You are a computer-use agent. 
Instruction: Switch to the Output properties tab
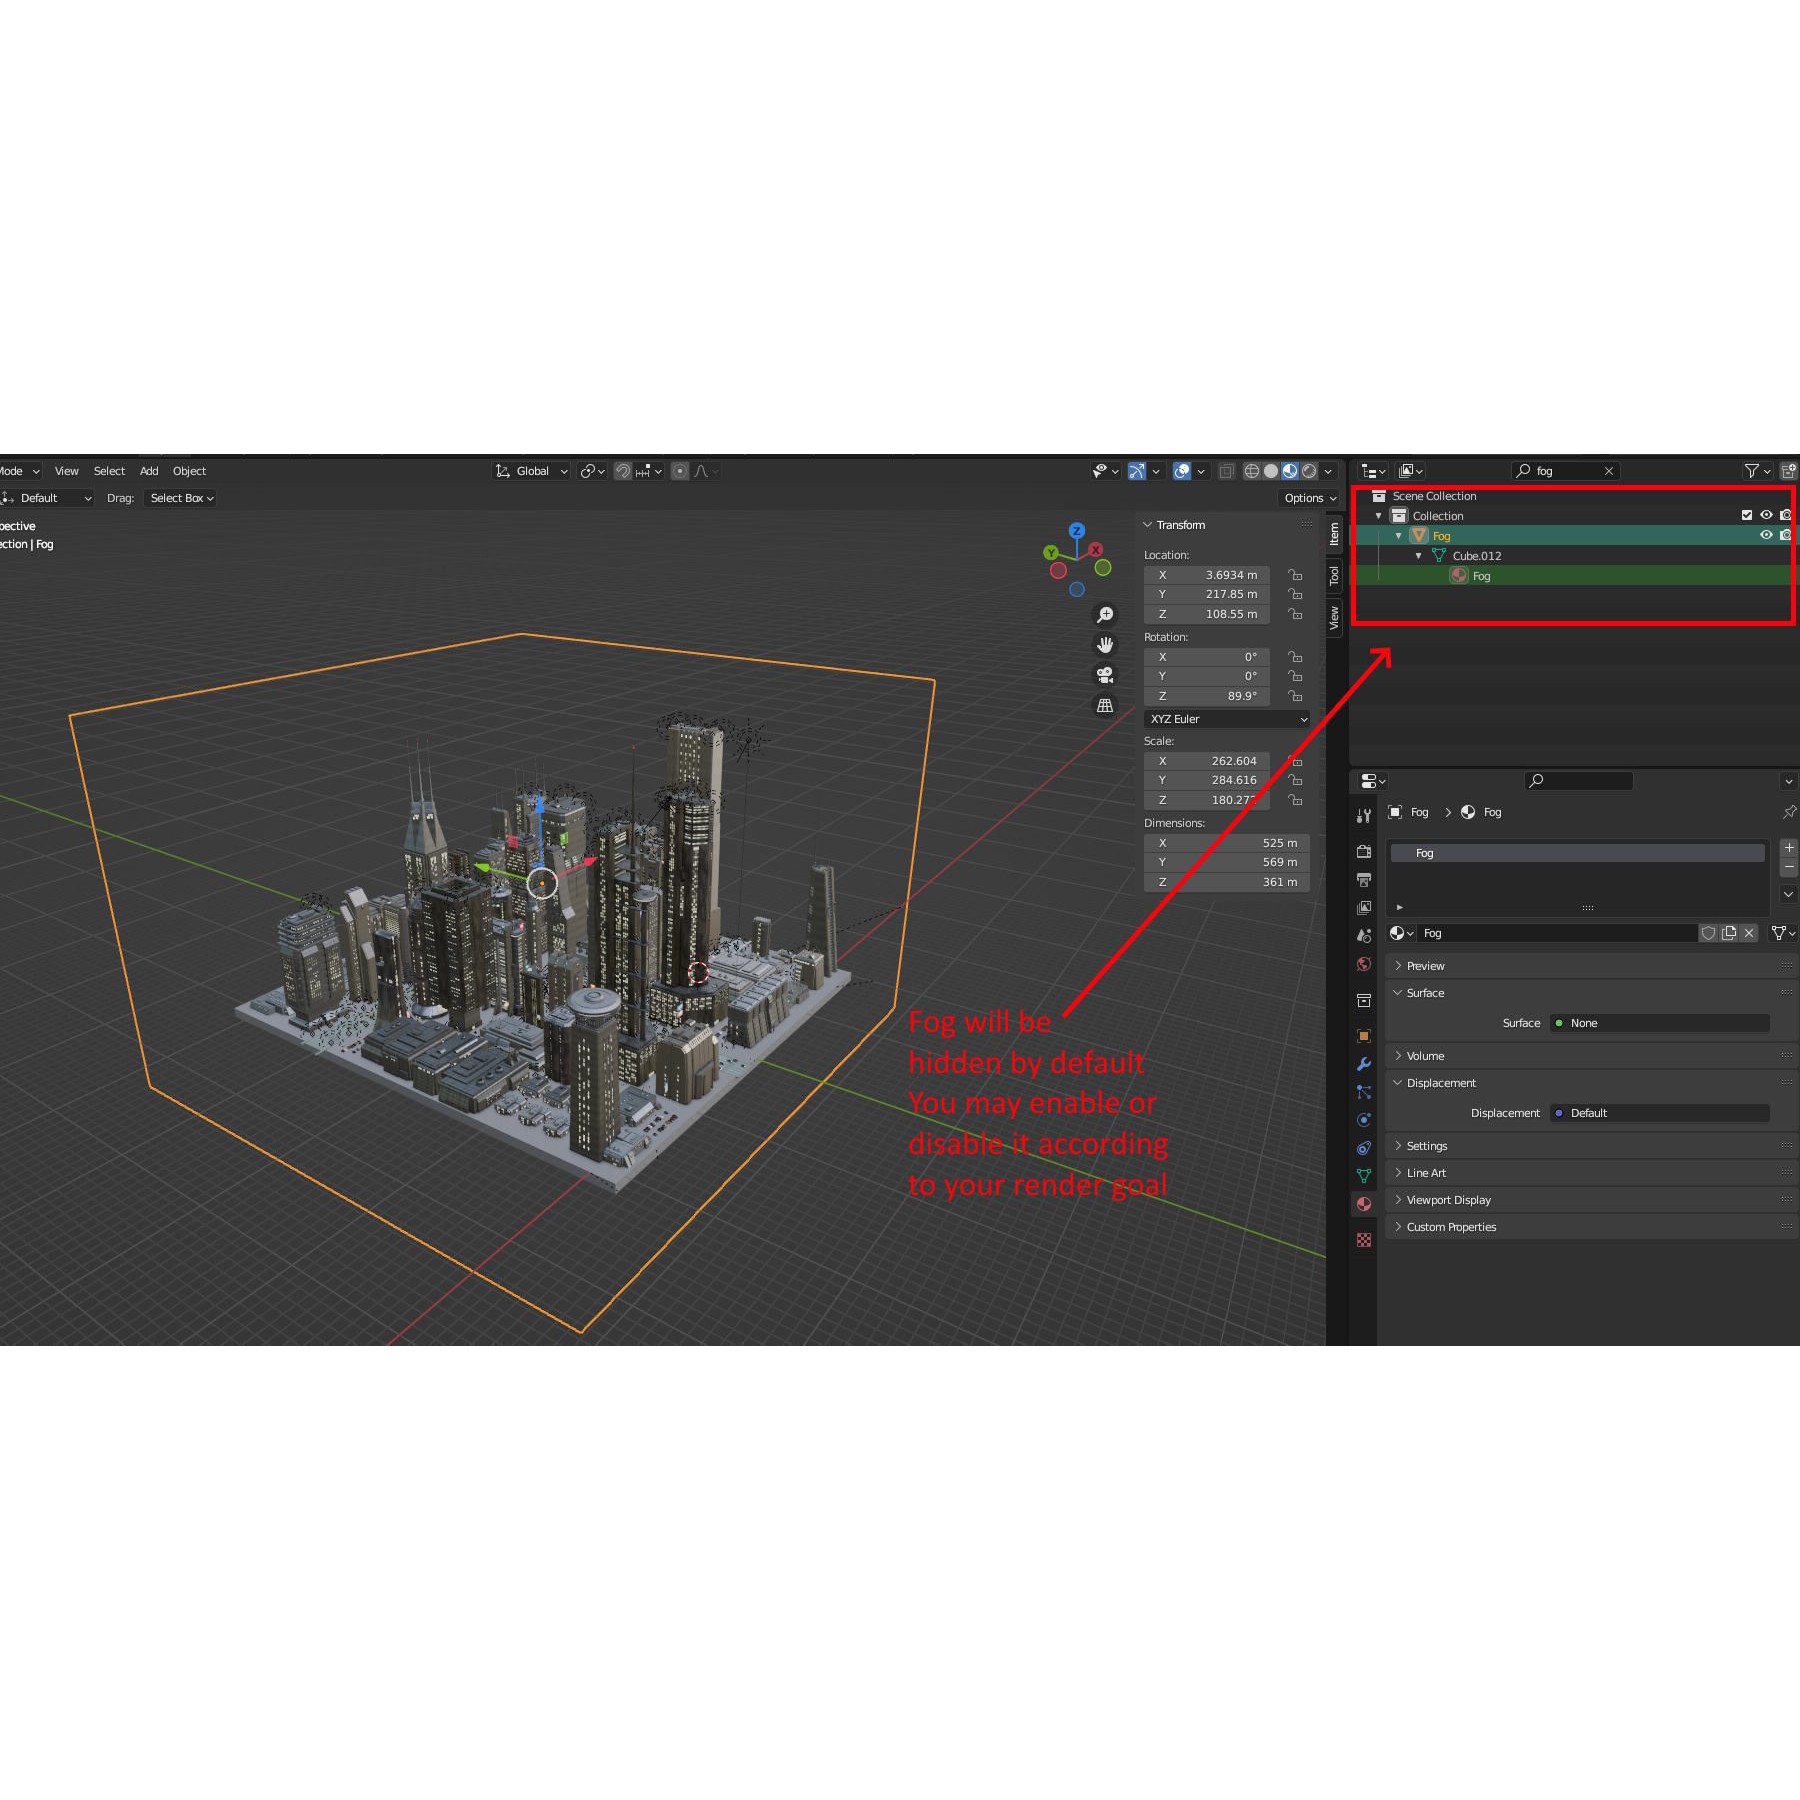pyautogui.click(x=1363, y=879)
